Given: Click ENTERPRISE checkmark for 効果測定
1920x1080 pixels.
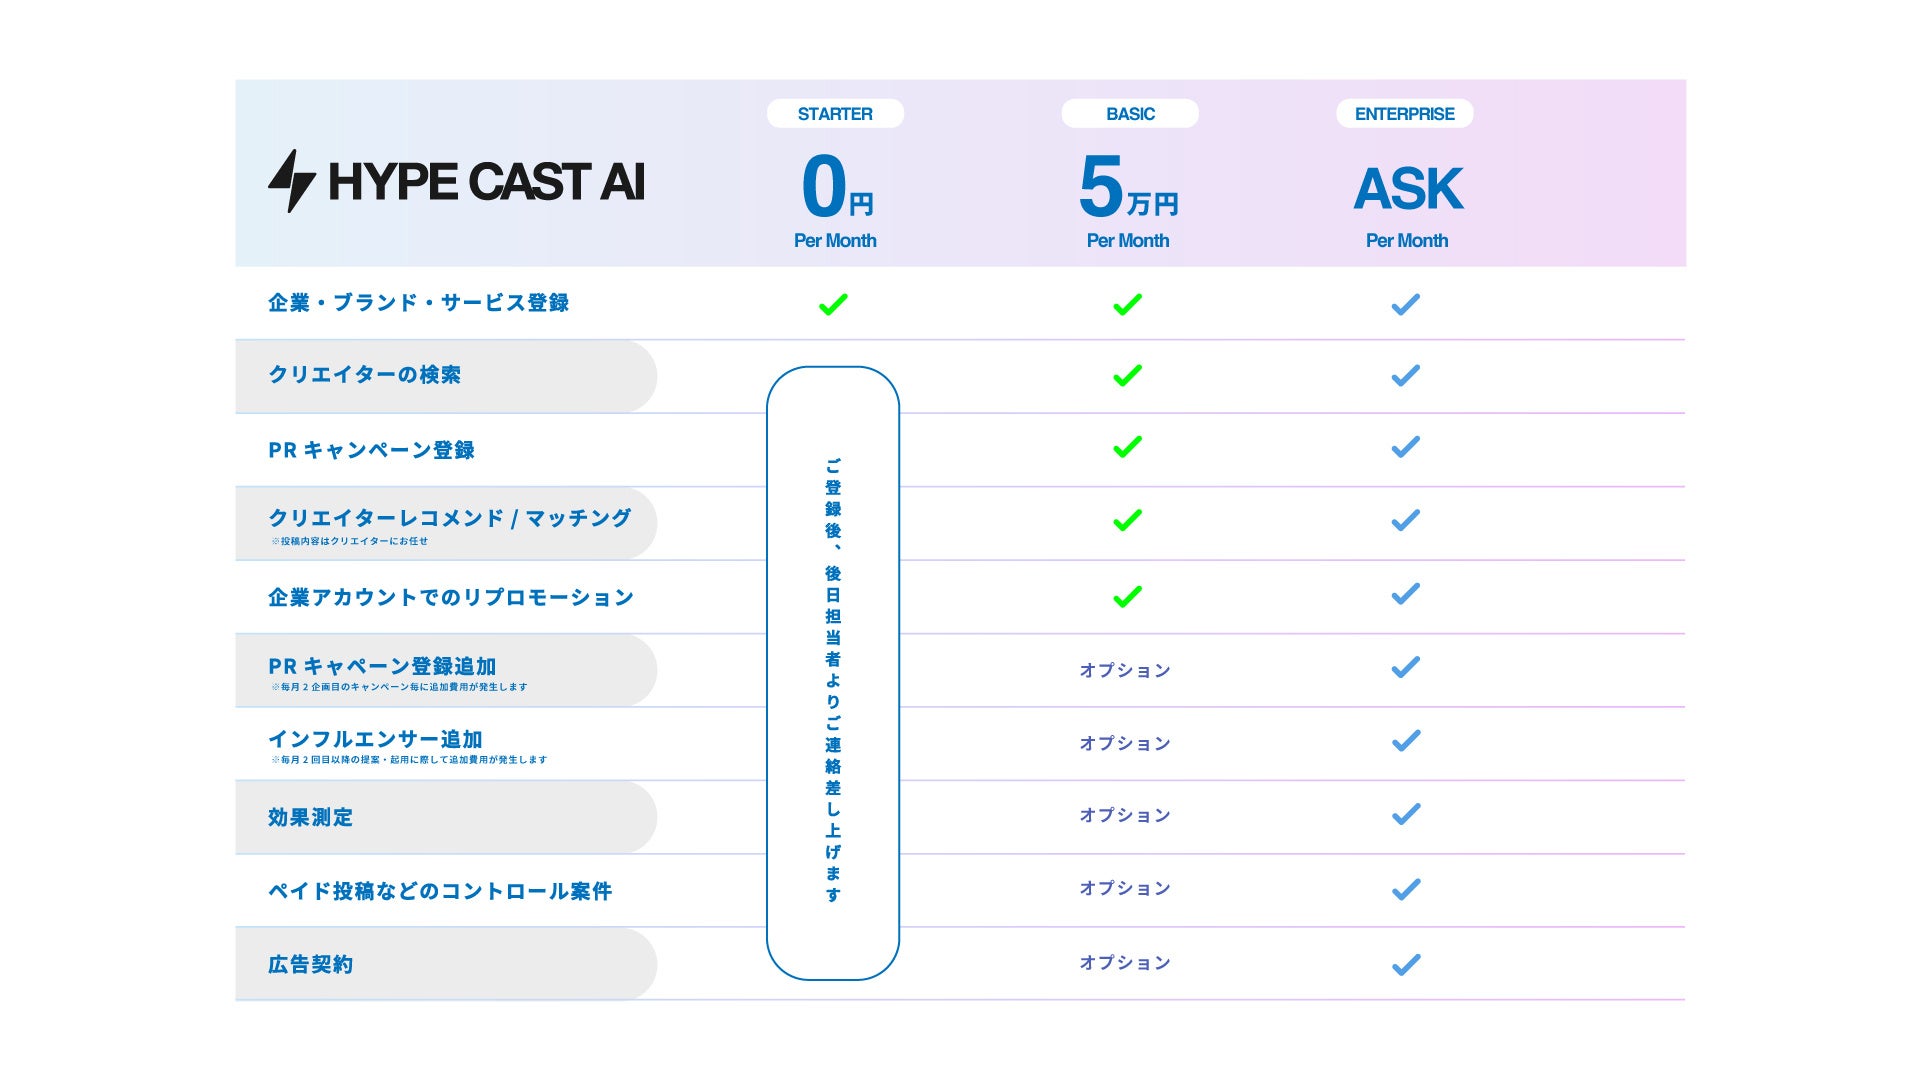Looking at the screenshot, I should coord(1406,814).
